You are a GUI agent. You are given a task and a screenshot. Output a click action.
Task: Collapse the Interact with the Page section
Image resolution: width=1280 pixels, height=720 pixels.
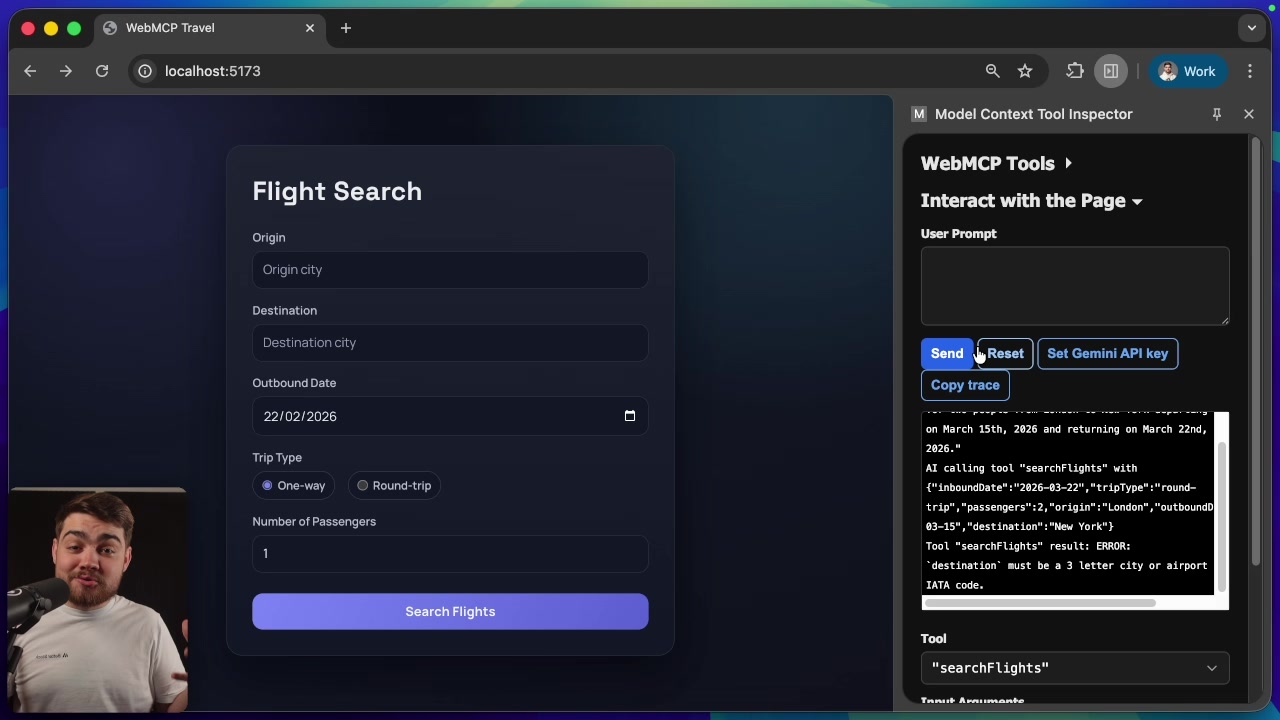point(1137,201)
